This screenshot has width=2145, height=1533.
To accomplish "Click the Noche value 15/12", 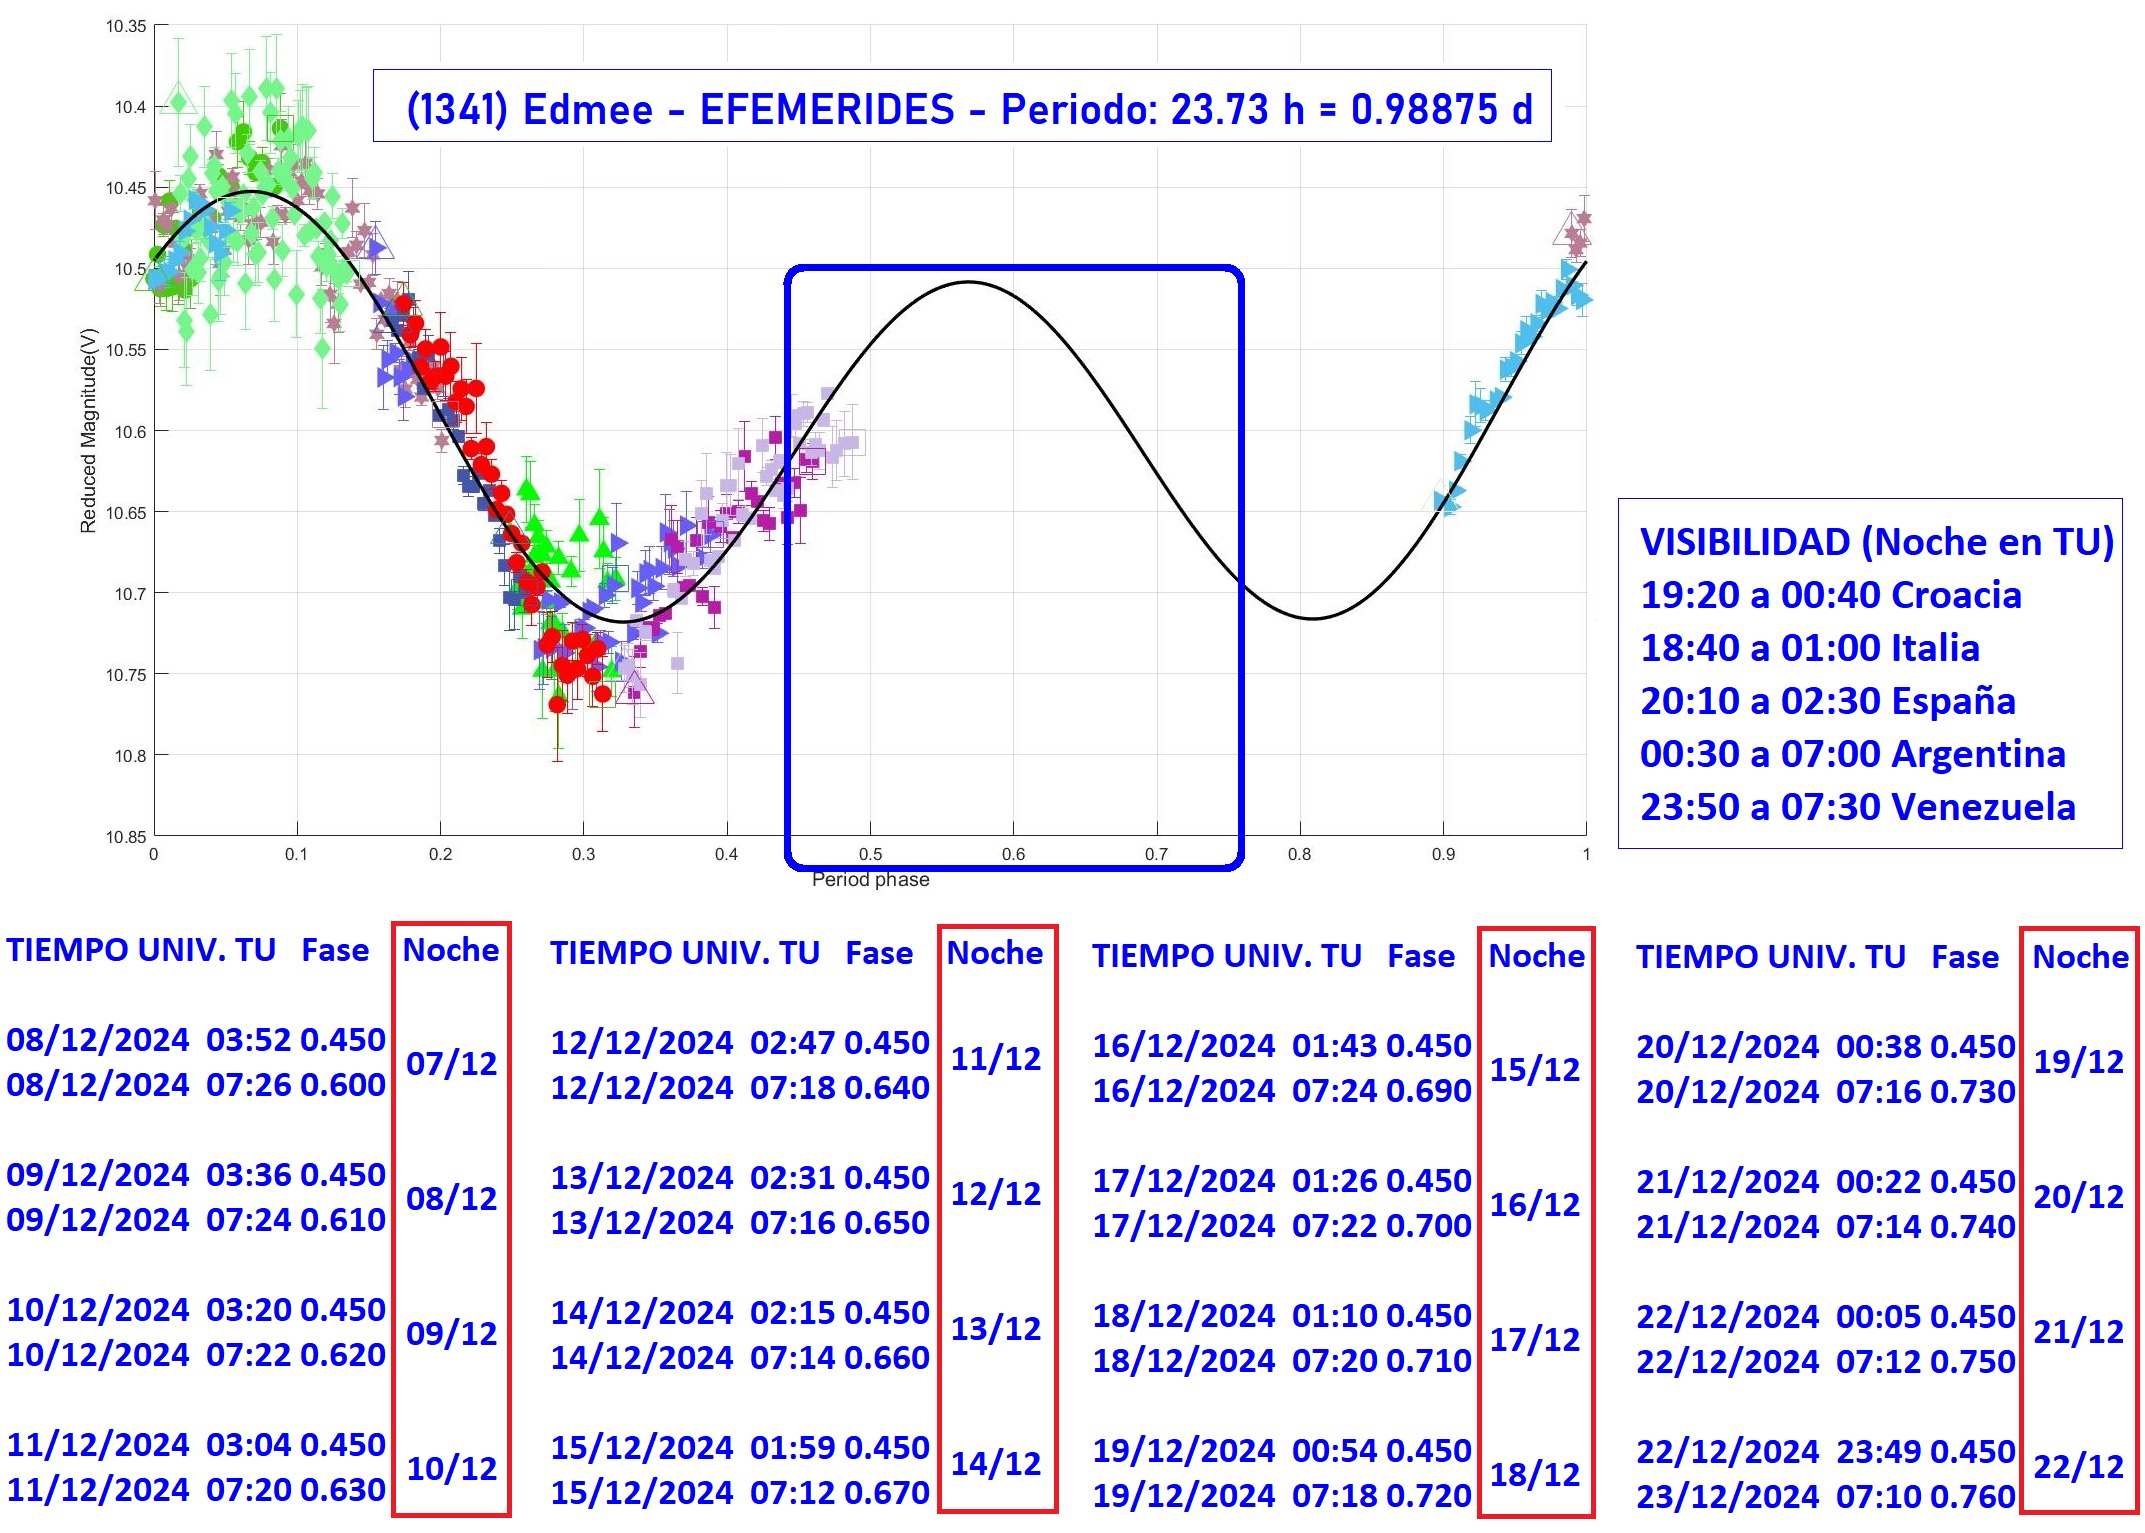I will tap(1535, 1069).
